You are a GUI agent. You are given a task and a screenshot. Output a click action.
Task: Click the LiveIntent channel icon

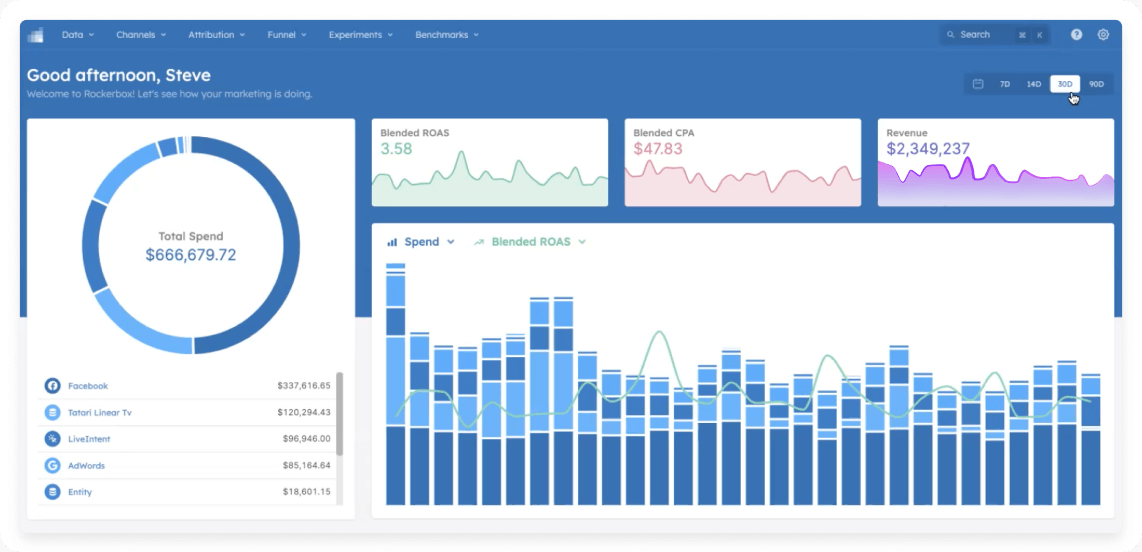pos(52,439)
